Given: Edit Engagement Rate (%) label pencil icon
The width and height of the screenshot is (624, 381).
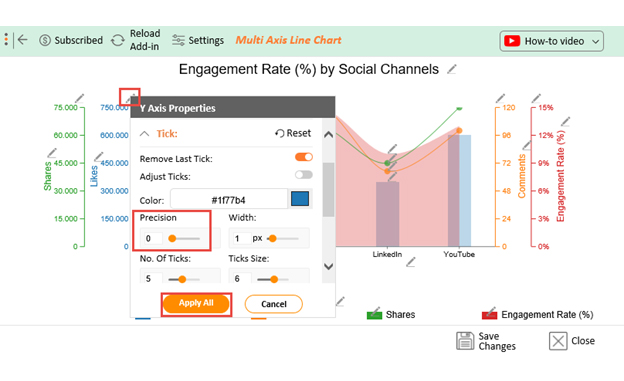Looking at the screenshot, I should click(566, 121).
